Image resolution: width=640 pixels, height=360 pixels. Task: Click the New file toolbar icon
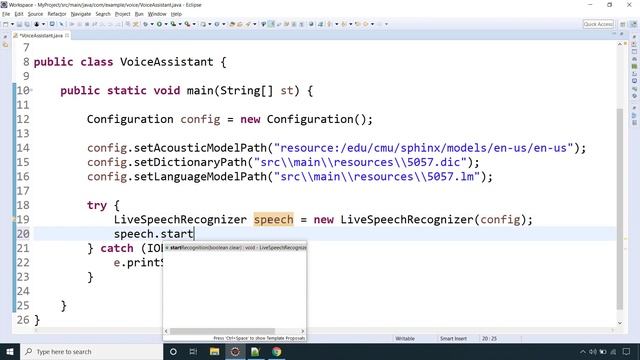[6, 24]
